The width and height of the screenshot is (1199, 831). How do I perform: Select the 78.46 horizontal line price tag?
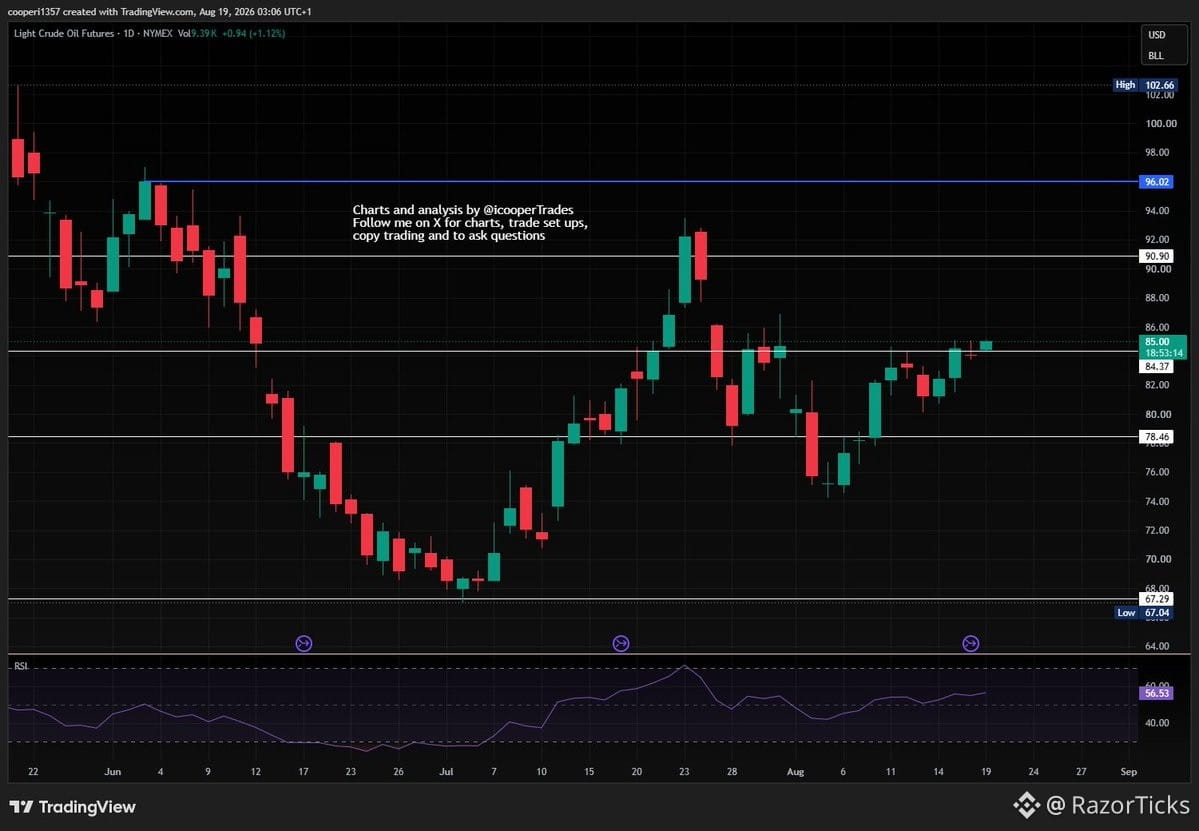tap(1156, 437)
